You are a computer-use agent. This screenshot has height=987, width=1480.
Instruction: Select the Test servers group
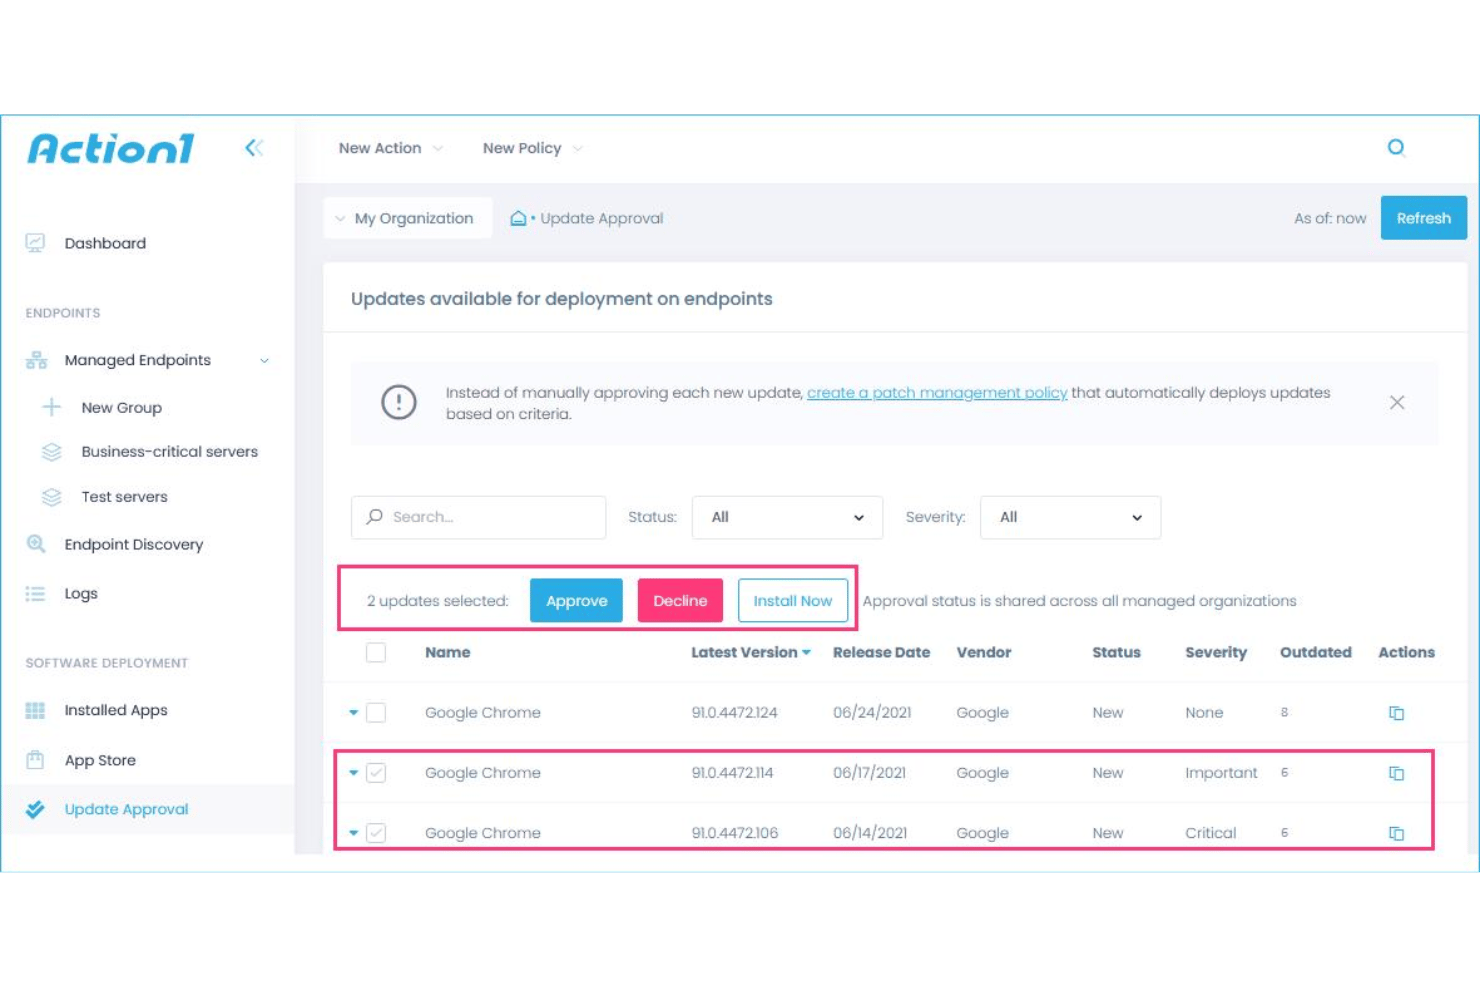click(125, 497)
